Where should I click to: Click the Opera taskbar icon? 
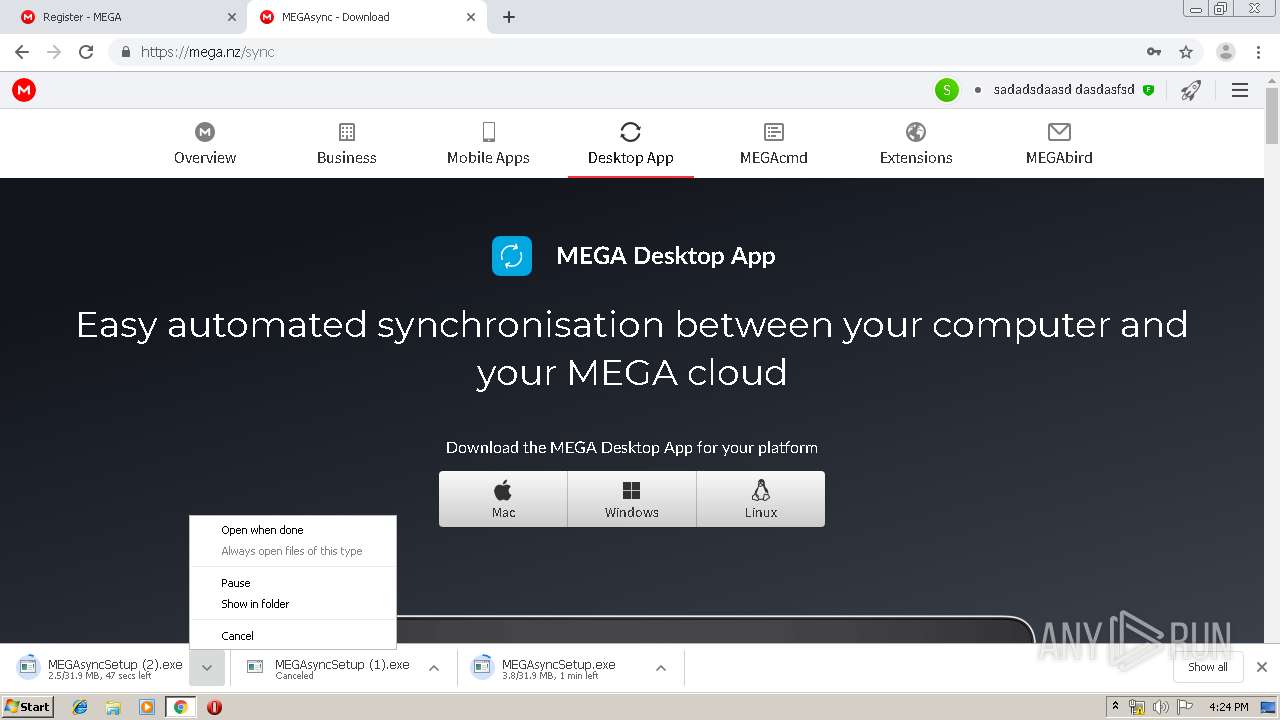pyautogui.click(x=214, y=707)
